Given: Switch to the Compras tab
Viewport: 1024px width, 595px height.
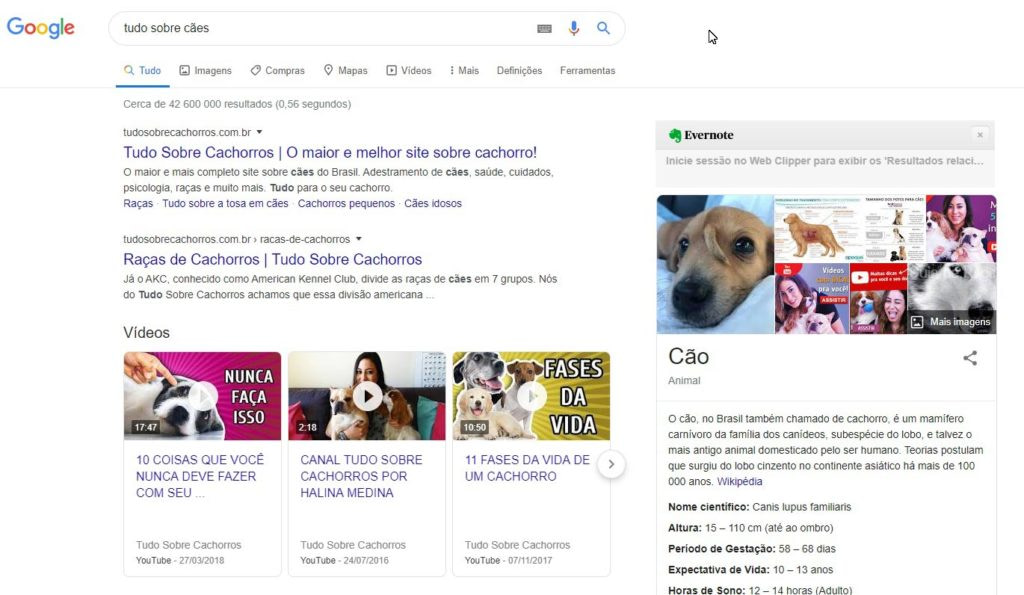Looking at the screenshot, I should tap(278, 71).
